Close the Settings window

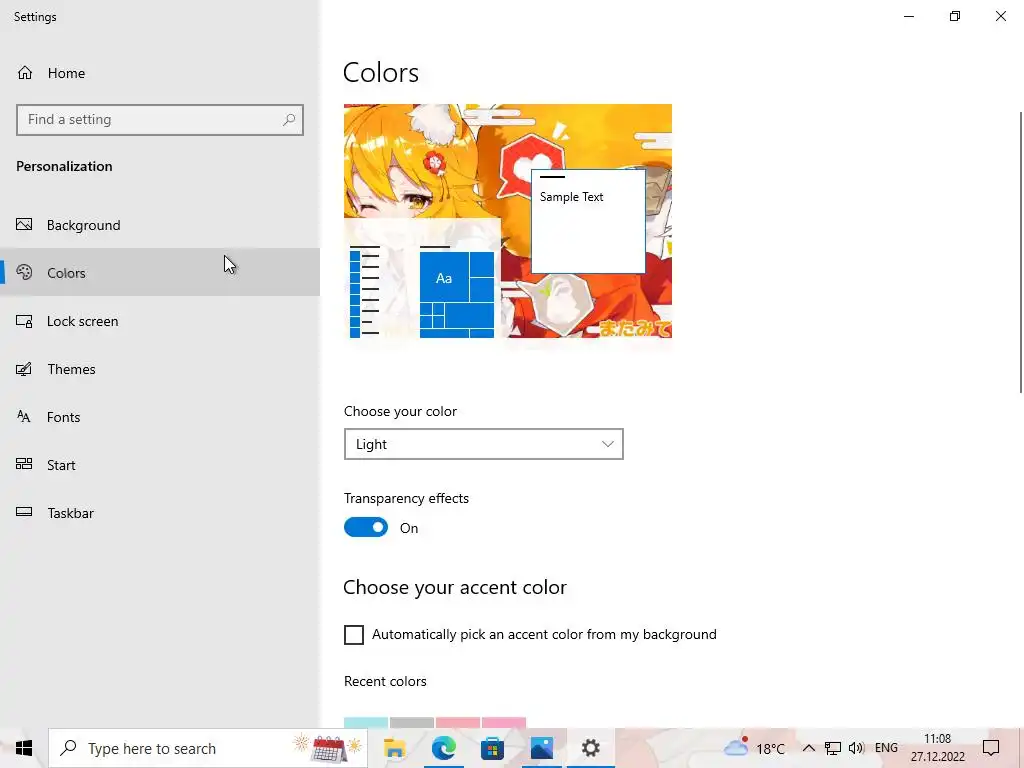click(1000, 16)
